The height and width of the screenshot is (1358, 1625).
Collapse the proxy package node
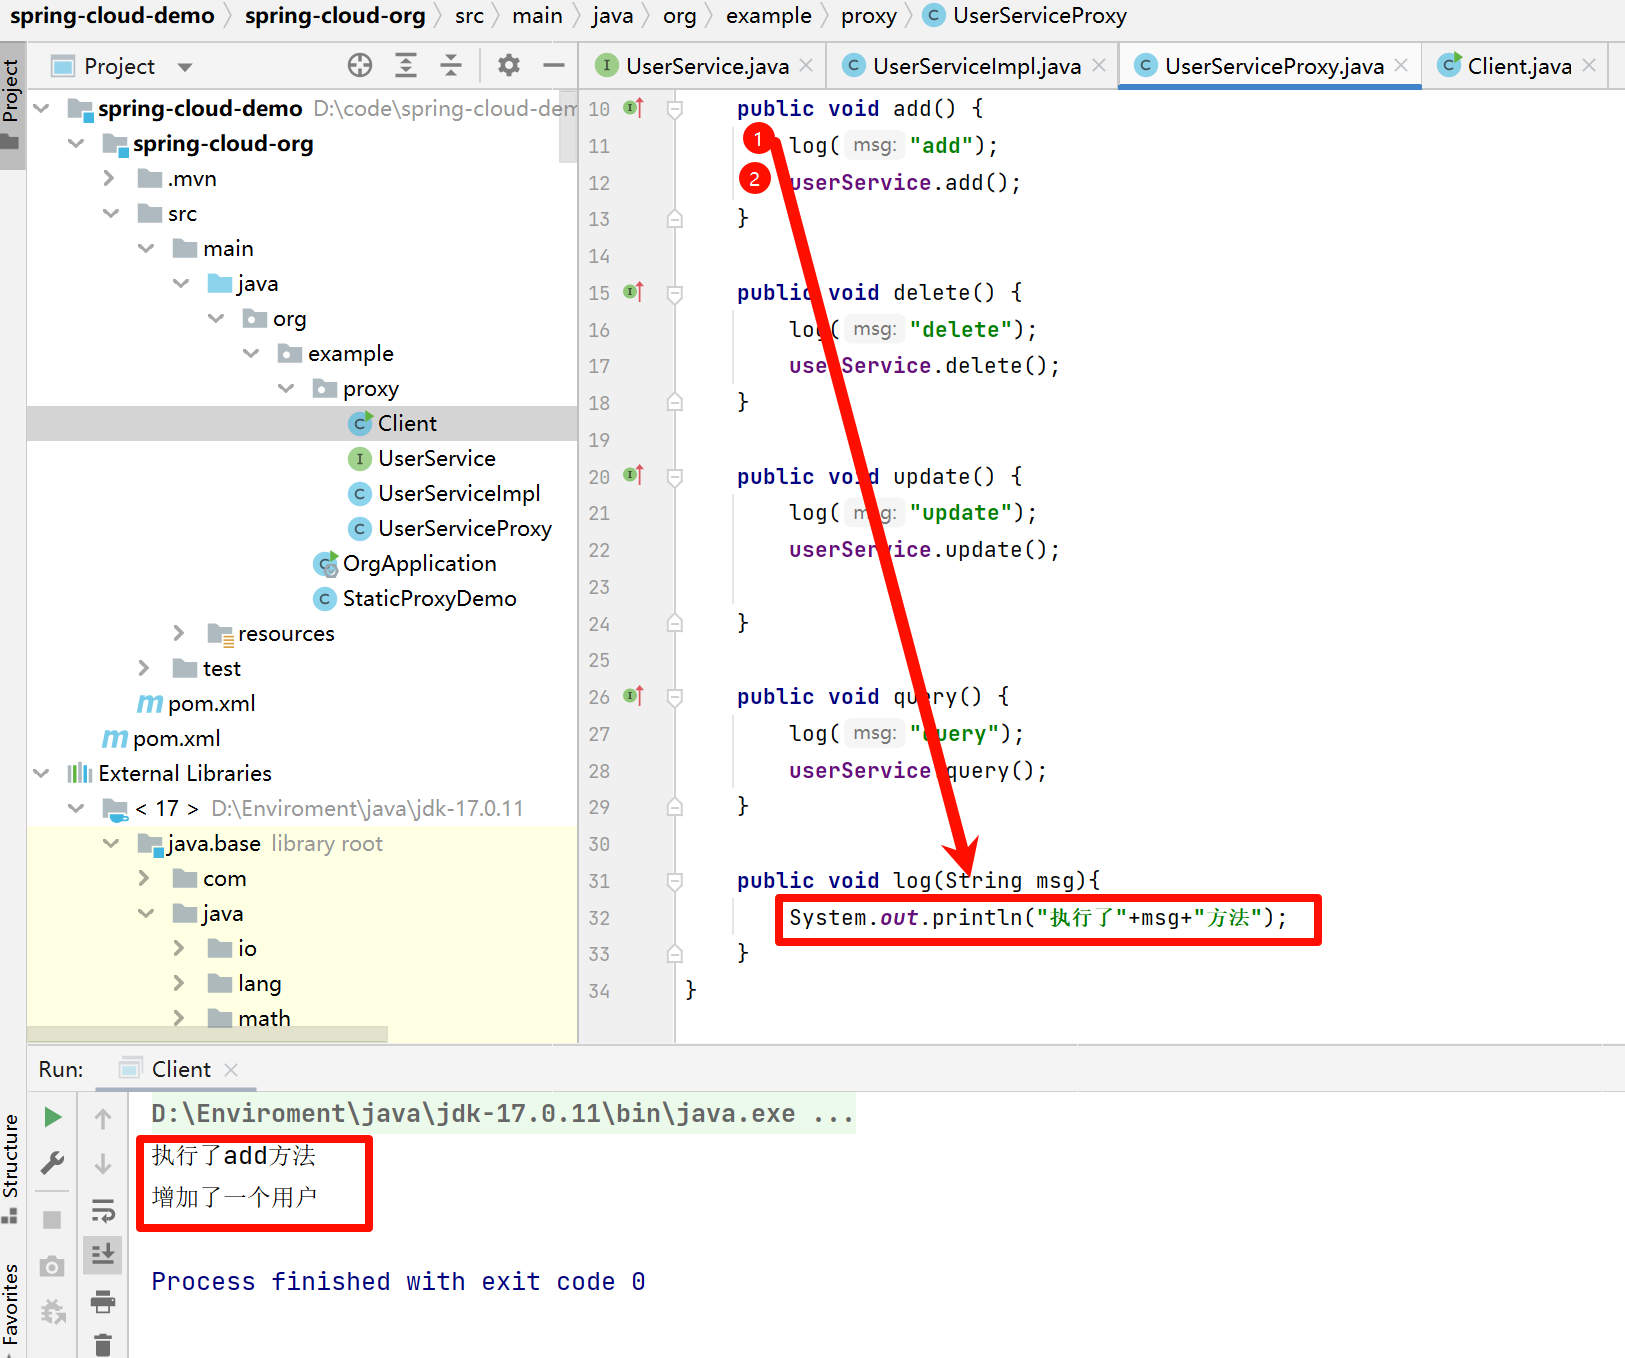tap(286, 388)
